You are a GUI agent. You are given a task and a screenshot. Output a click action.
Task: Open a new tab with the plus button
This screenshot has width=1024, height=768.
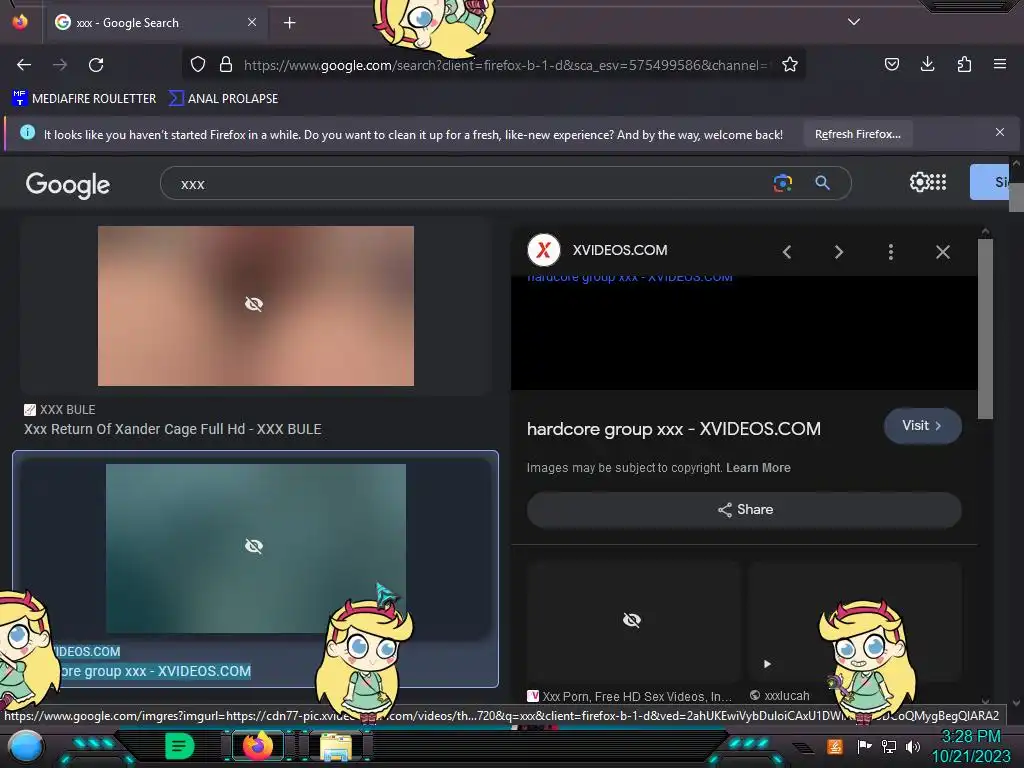[x=289, y=23]
